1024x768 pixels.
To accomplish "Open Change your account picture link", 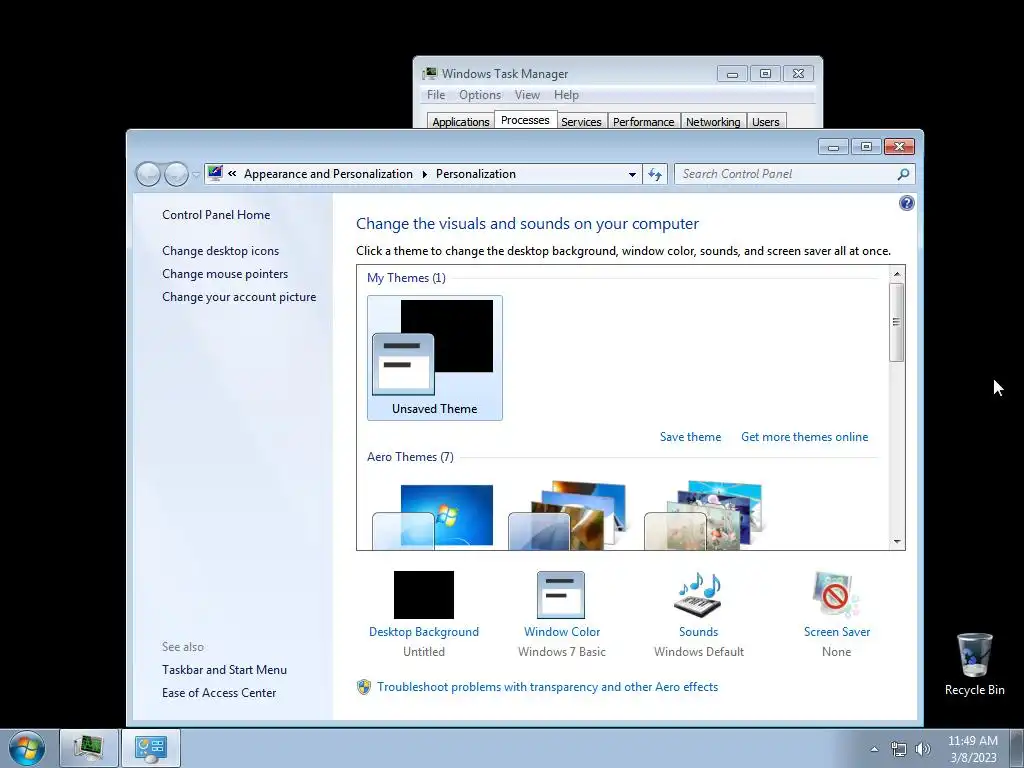I will click(239, 296).
